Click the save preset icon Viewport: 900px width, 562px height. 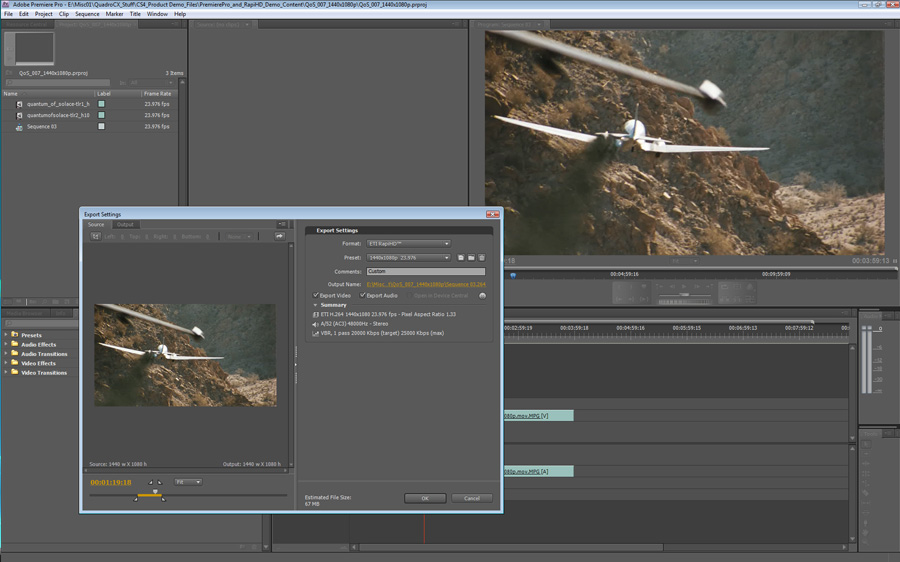pyautogui.click(x=461, y=258)
